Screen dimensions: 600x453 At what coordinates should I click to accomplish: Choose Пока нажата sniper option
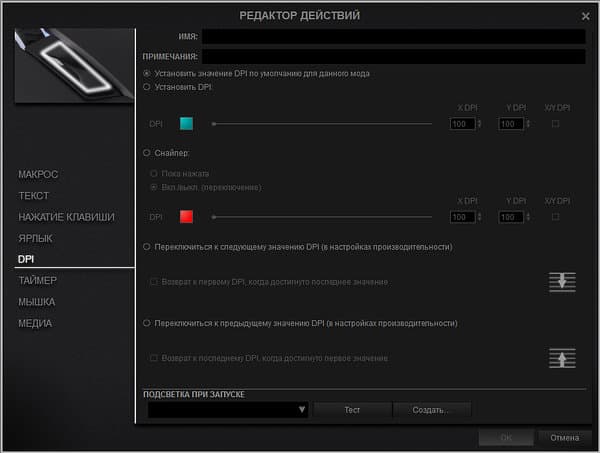point(153,174)
